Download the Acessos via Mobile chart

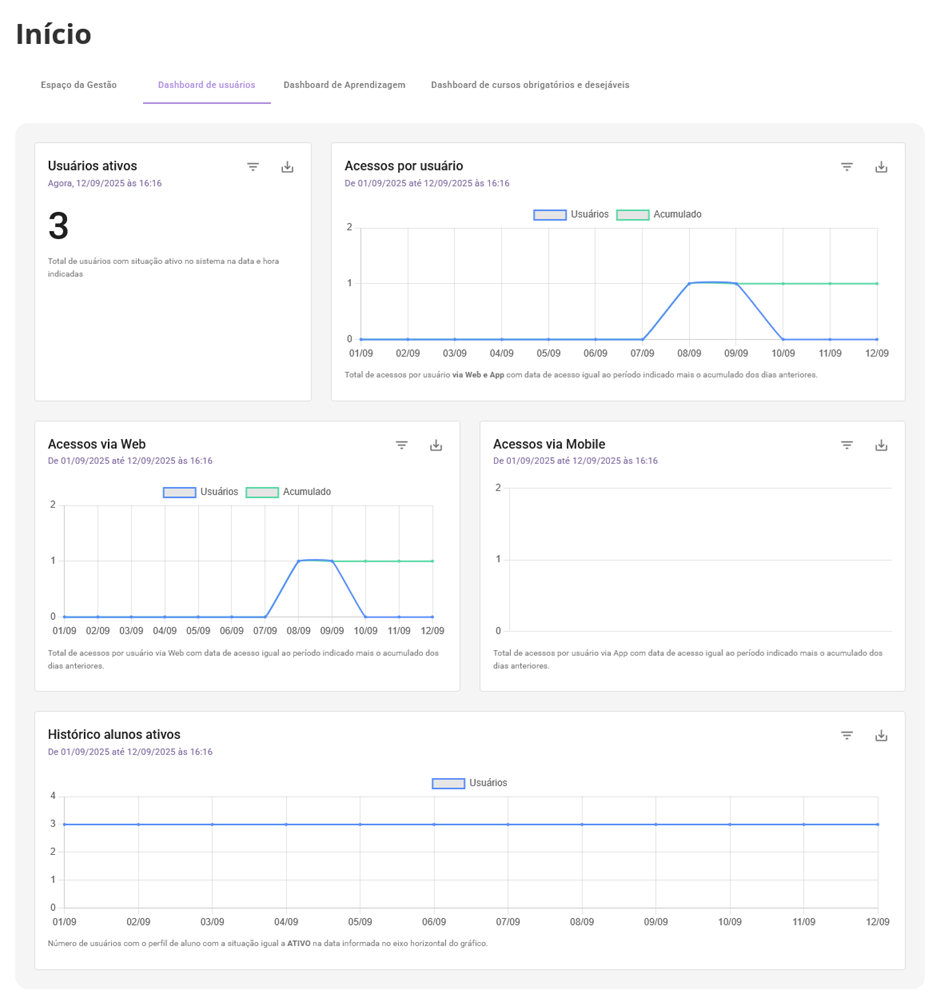click(881, 445)
